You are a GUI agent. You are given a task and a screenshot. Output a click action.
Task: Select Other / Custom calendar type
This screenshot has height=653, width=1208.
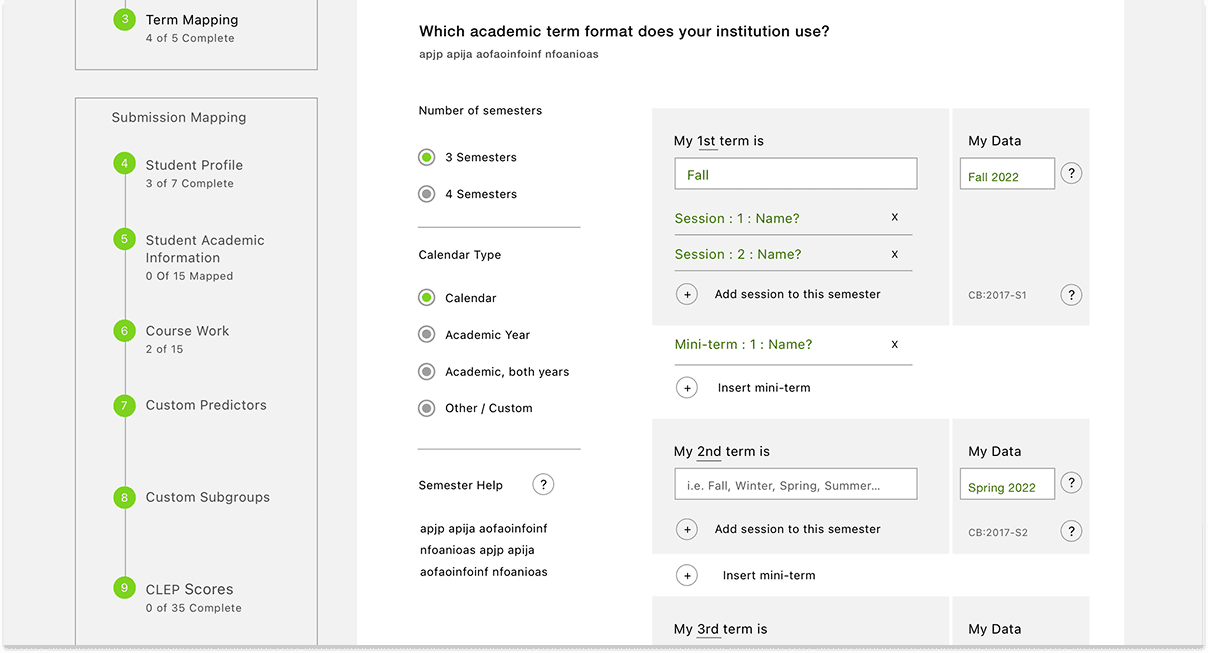pyautogui.click(x=427, y=408)
